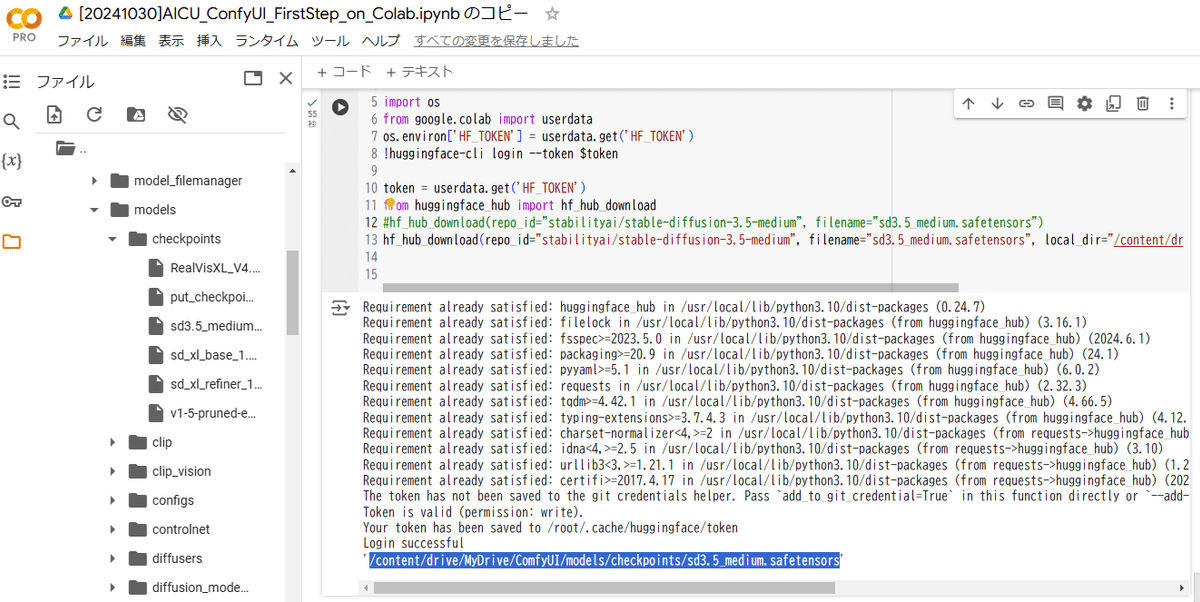1200x602 pixels.
Task: Open the search sidebar icon
Action: (12, 122)
